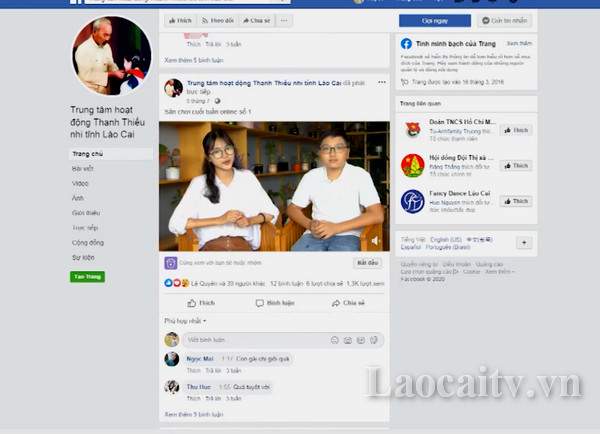Click the Quảng cáo footer link

(x=489, y=264)
